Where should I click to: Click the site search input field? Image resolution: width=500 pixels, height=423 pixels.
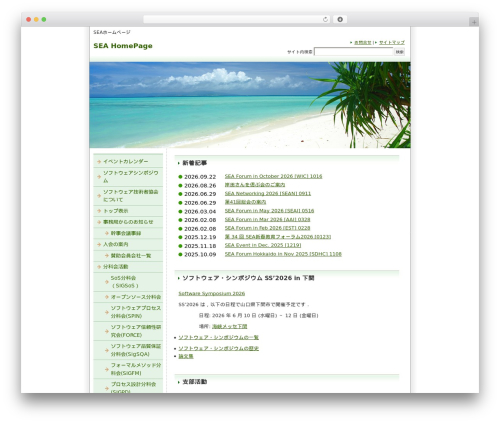[x=354, y=52]
